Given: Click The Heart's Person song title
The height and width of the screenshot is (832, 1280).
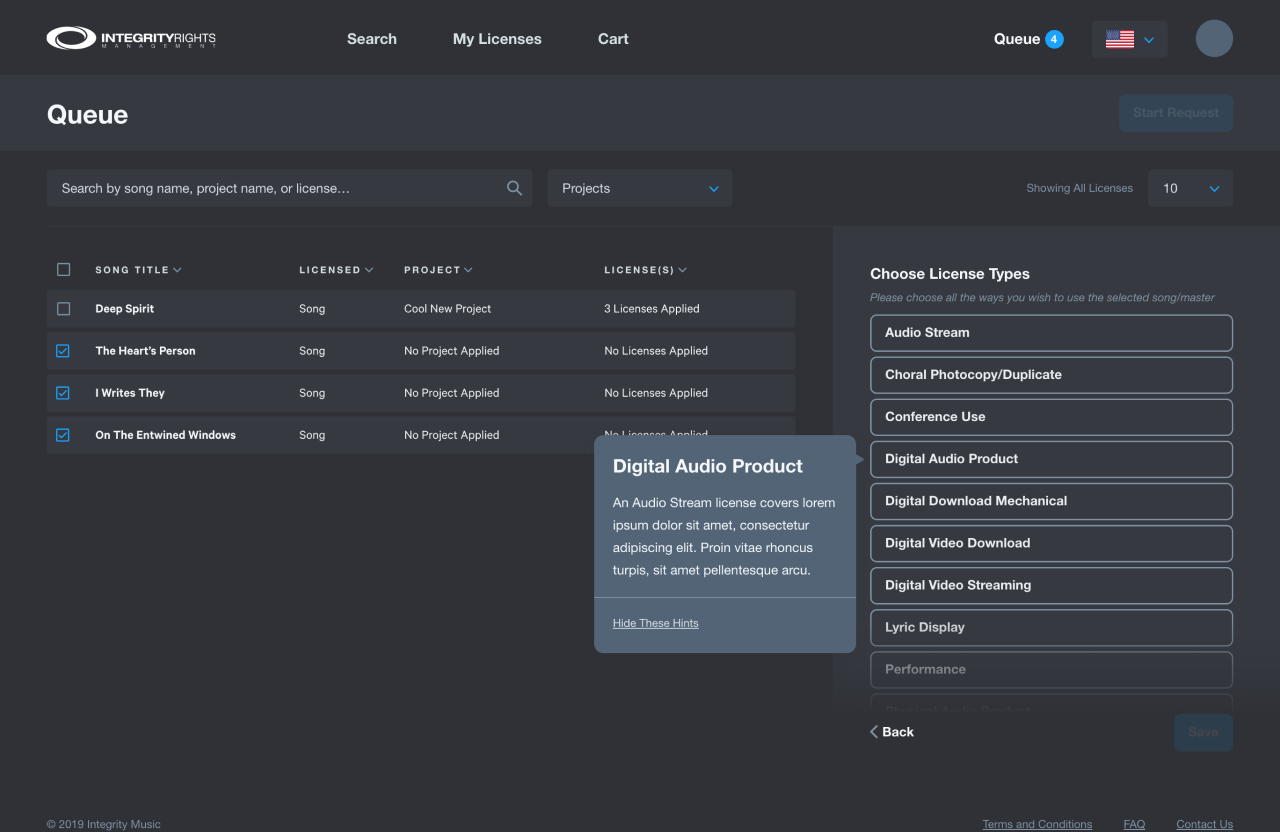Looking at the screenshot, I should tap(146, 351).
